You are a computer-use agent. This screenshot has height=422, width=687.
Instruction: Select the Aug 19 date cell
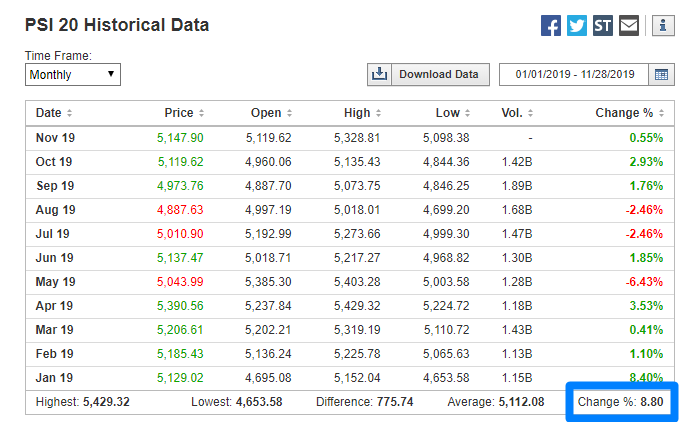(x=56, y=210)
